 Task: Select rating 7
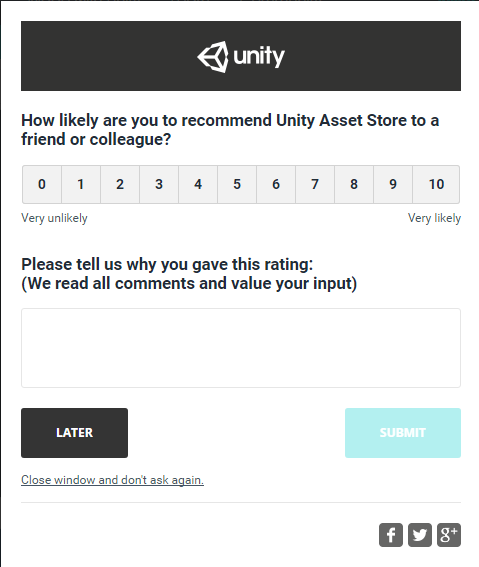click(x=315, y=184)
